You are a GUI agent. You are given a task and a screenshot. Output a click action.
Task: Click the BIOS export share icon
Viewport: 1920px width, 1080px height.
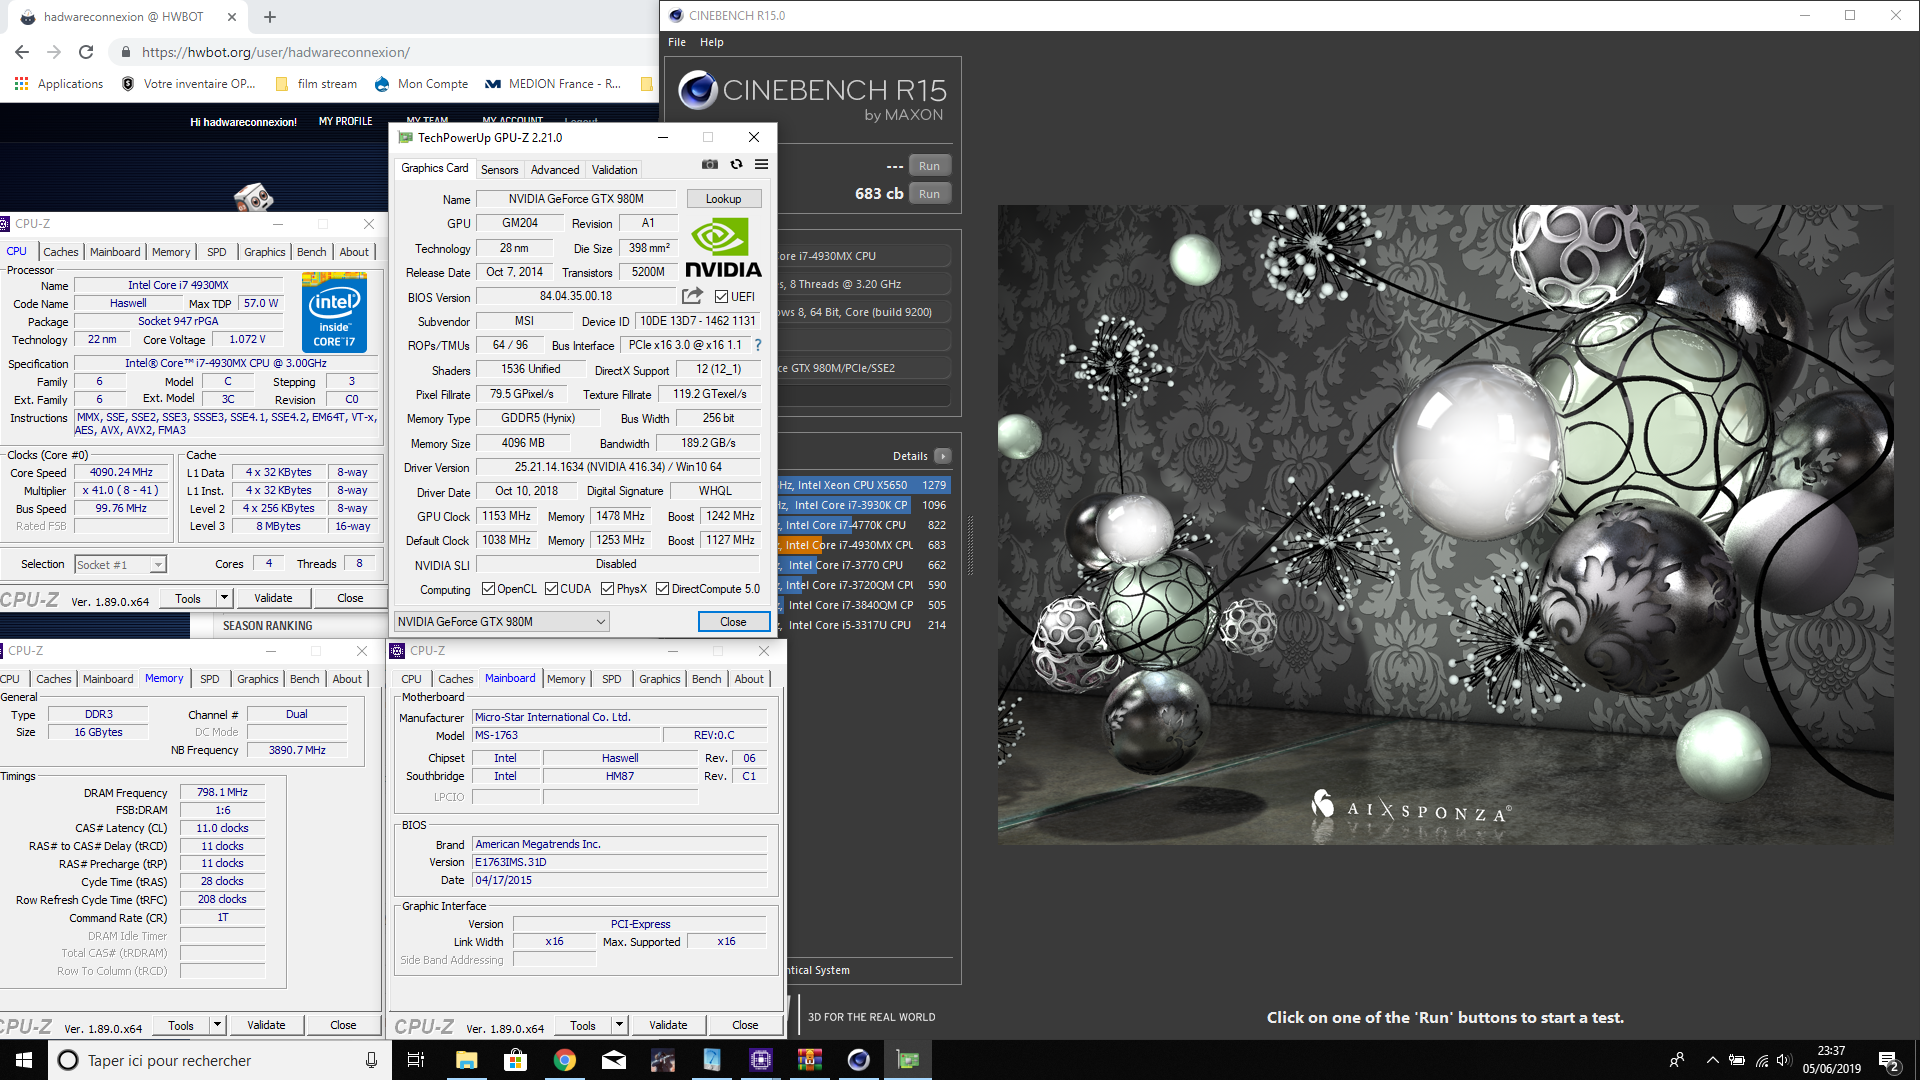coord(692,296)
